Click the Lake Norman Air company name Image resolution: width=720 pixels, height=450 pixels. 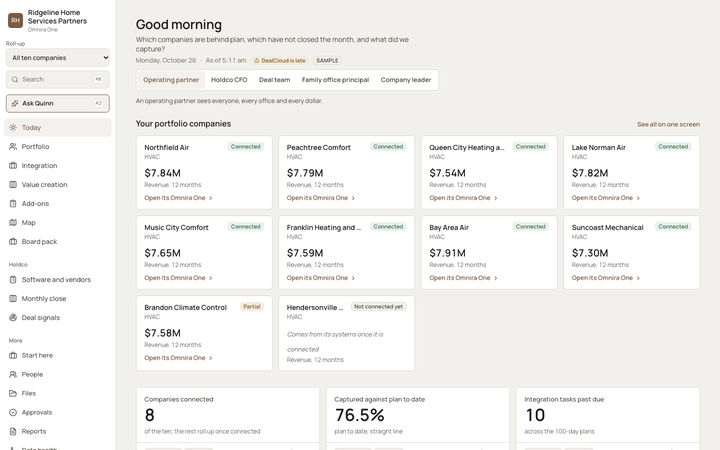click(x=599, y=147)
